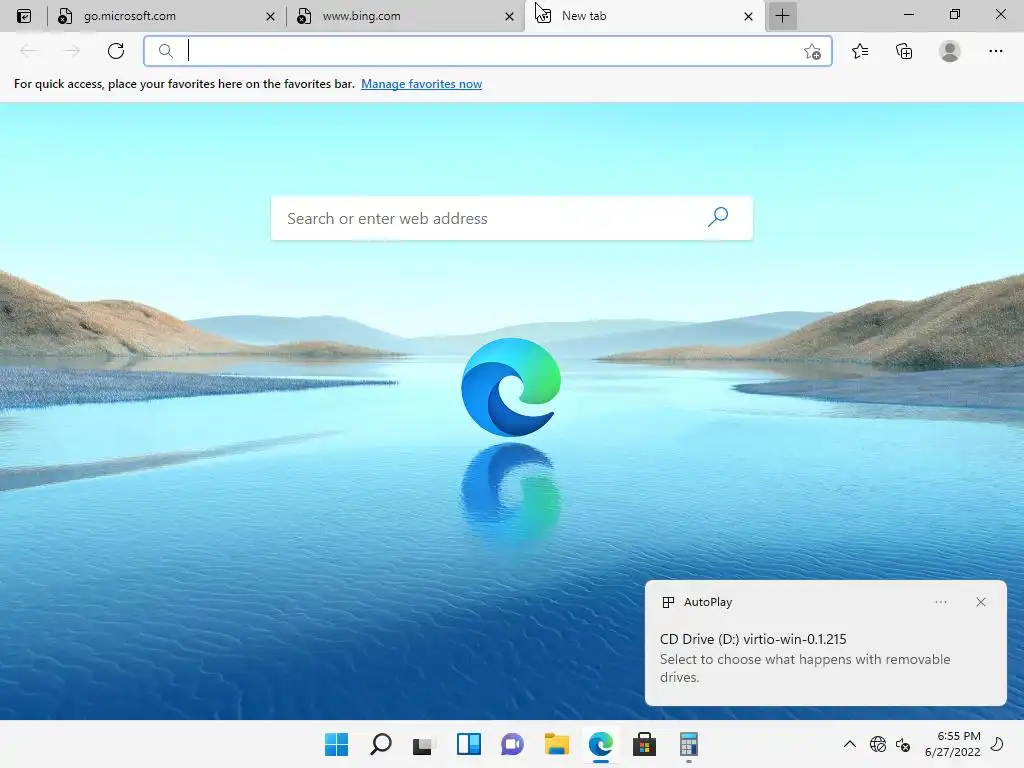Open the tab actions menu icon
This screenshot has height=768, width=1024.
click(x=24, y=16)
